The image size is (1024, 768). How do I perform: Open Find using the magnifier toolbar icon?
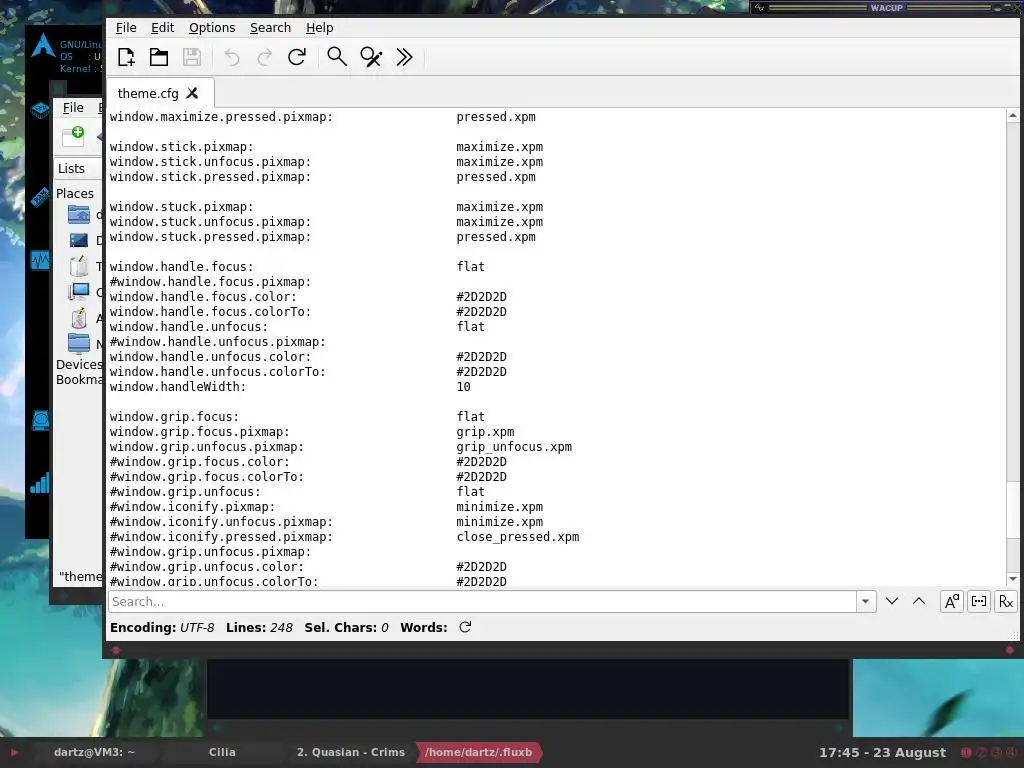point(337,57)
